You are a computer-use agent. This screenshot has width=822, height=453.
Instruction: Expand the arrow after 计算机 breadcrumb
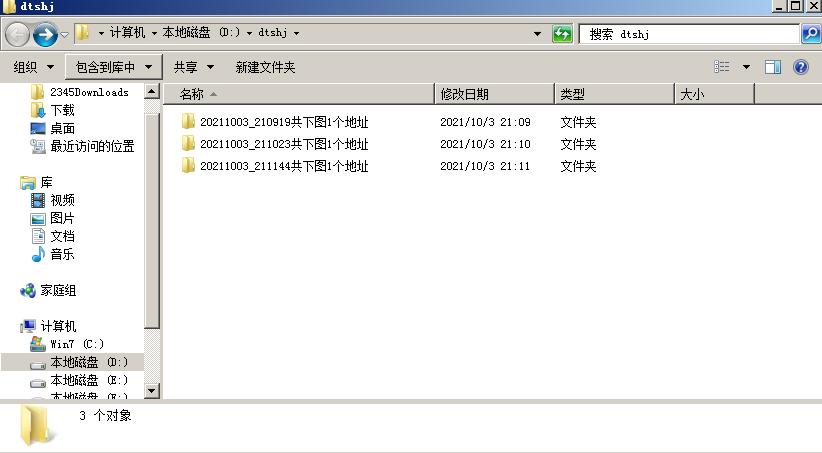coord(154,33)
